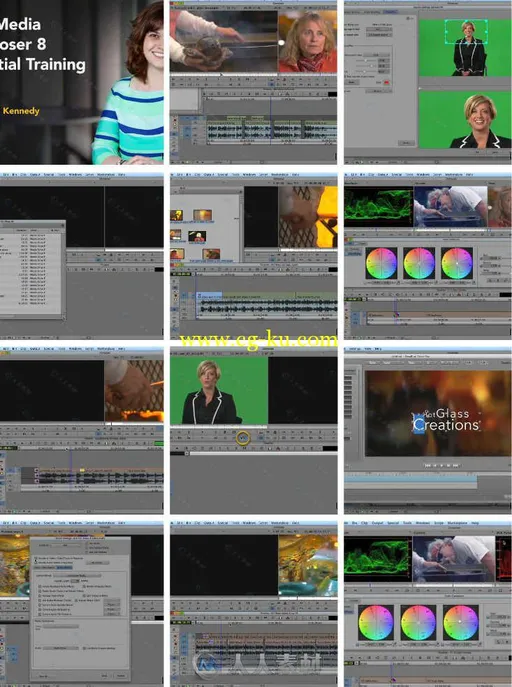Click the middle color wheel in the bottom color correction screenshot
Screen dimensions: 512x687
pyautogui.click(x=418, y=622)
